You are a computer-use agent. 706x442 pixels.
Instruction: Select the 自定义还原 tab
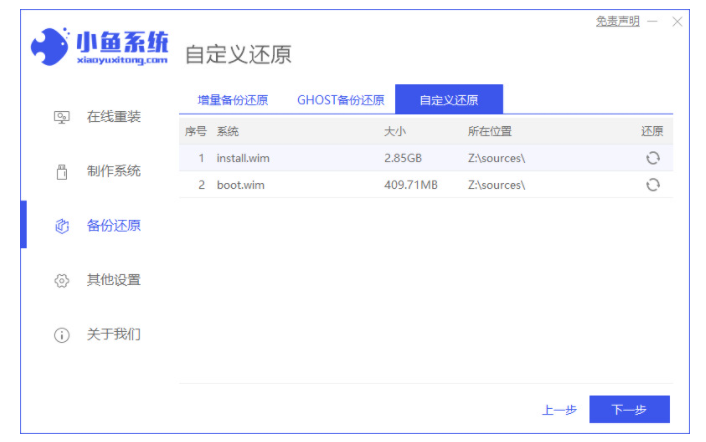[x=449, y=99]
